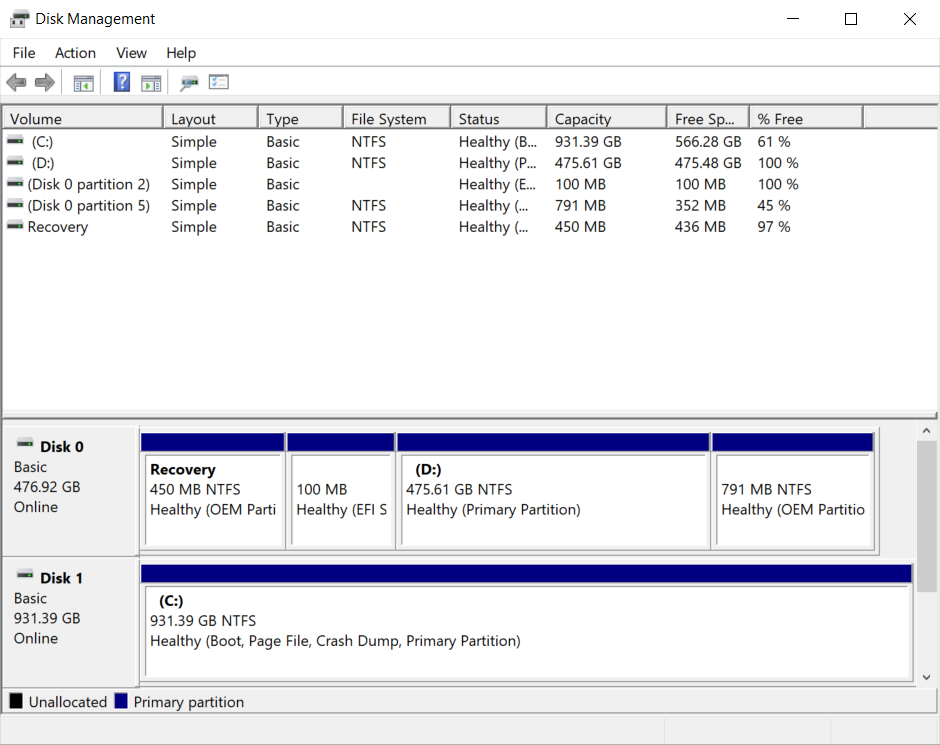Click the Forward arrow toolbar icon
Viewport: 940px width, 745px height.
coord(45,83)
